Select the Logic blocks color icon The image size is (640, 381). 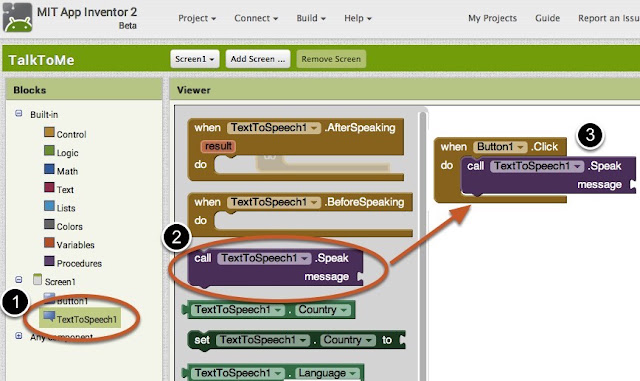[x=49, y=151]
